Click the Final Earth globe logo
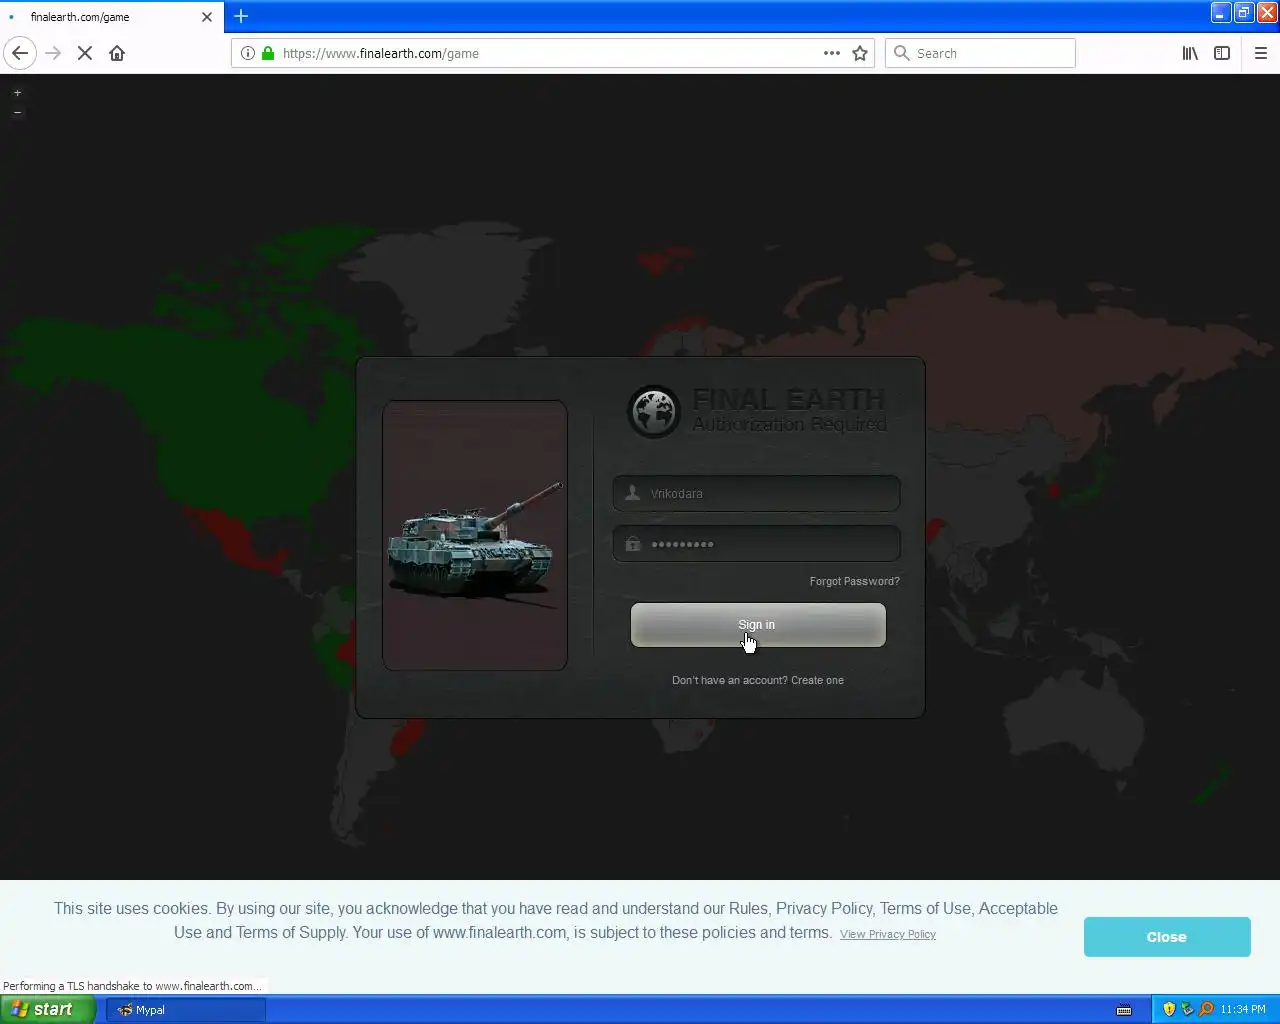The image size is (1280, 1024). click(654, 411)
